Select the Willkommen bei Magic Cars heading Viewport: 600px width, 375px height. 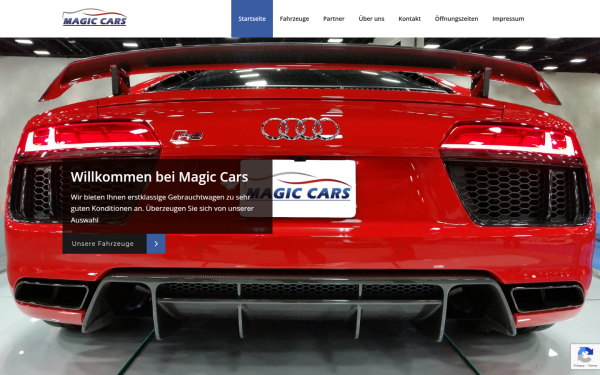159,177
